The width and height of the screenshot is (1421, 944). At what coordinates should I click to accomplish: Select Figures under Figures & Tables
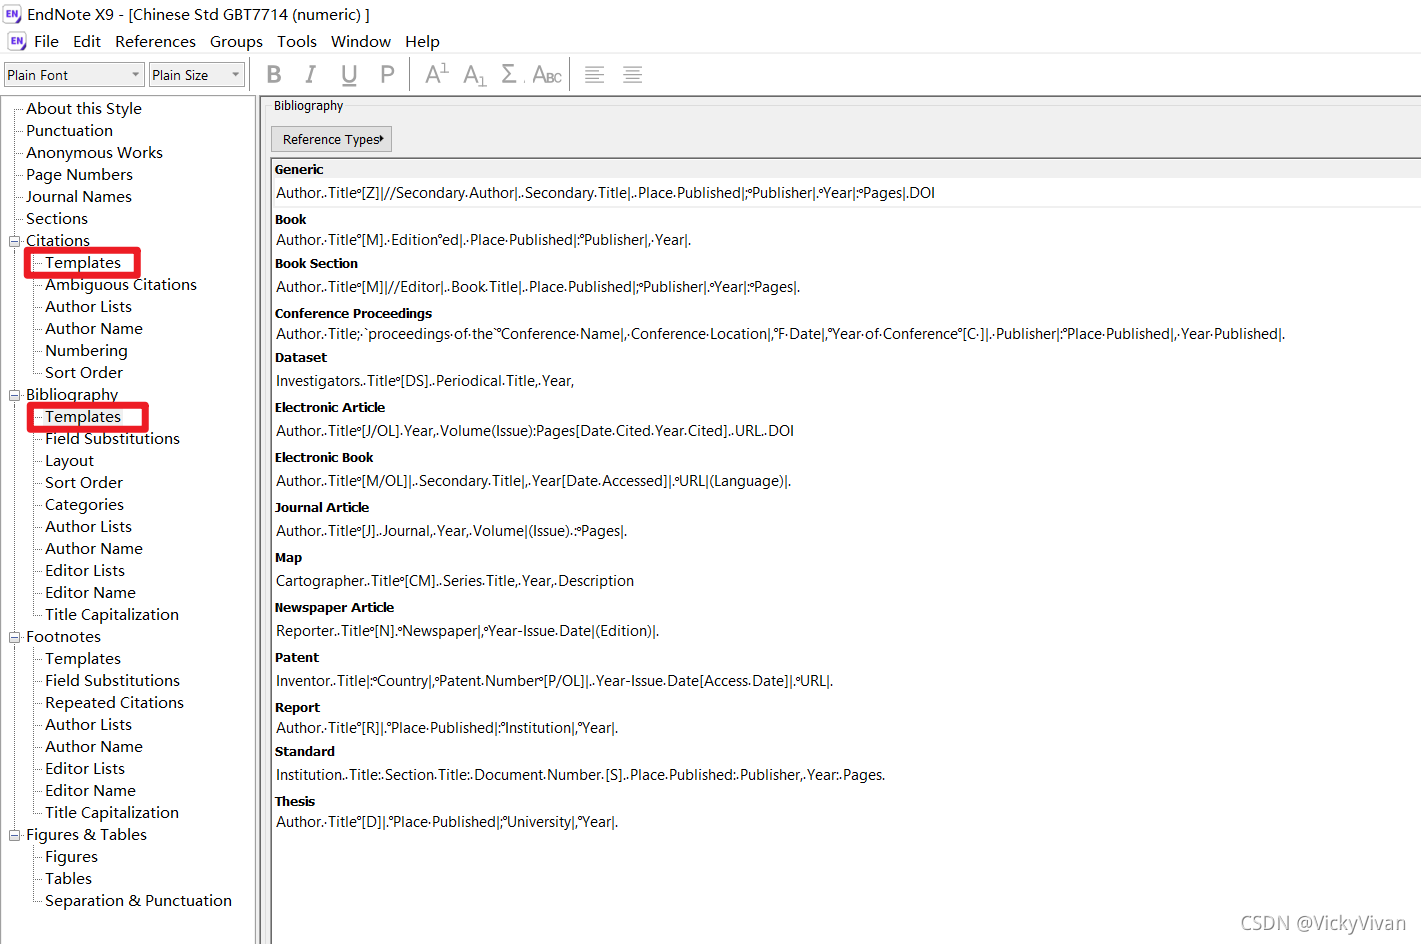coord(71,856)
